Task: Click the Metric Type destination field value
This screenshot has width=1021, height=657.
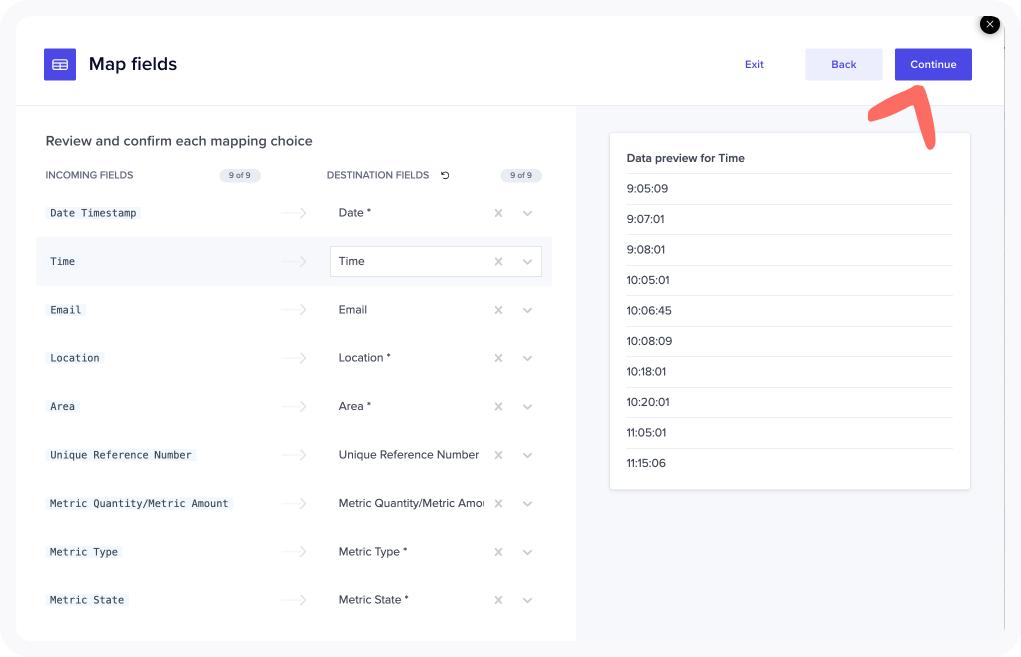Action: 373,552
